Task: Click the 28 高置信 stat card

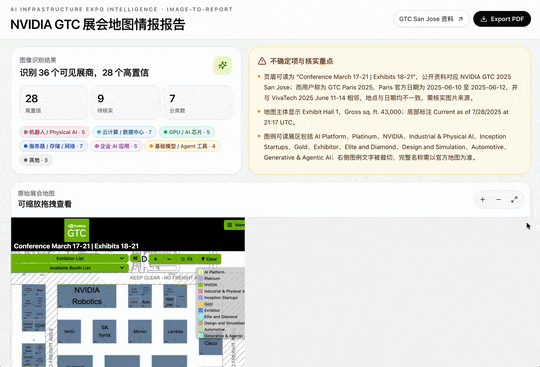Action: 53,103
